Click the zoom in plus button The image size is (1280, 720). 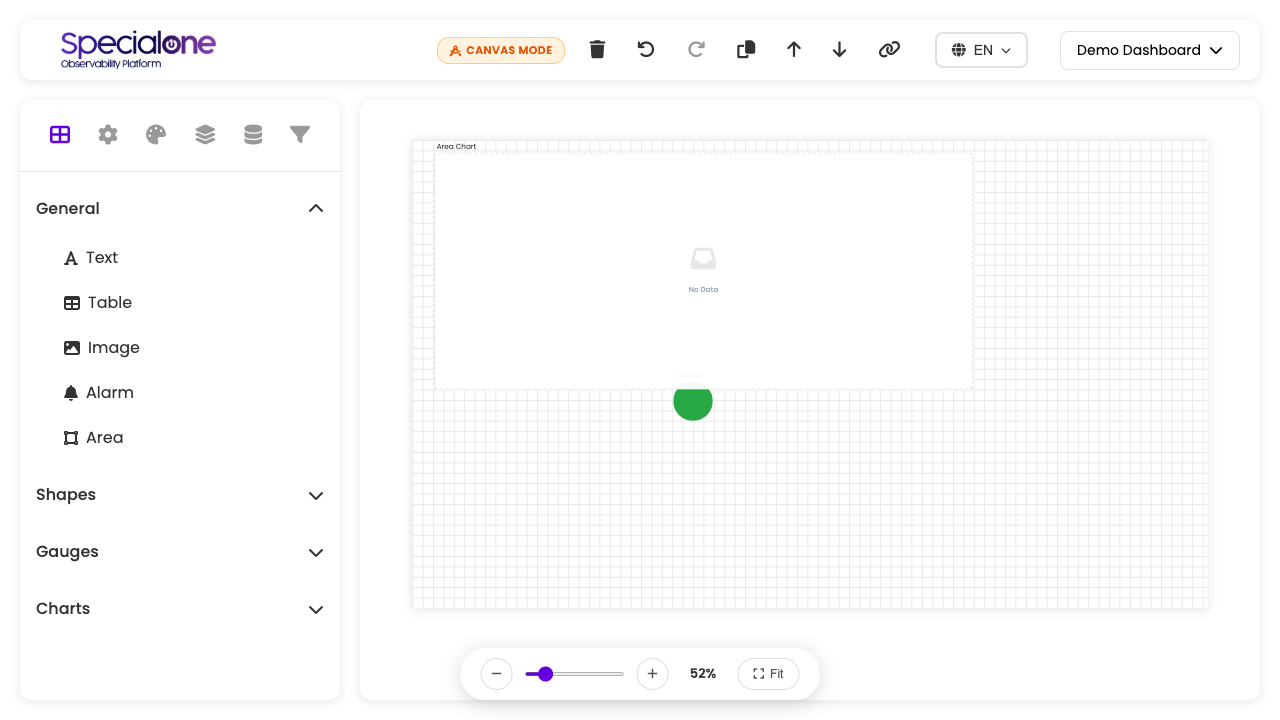tap(652, 674)
